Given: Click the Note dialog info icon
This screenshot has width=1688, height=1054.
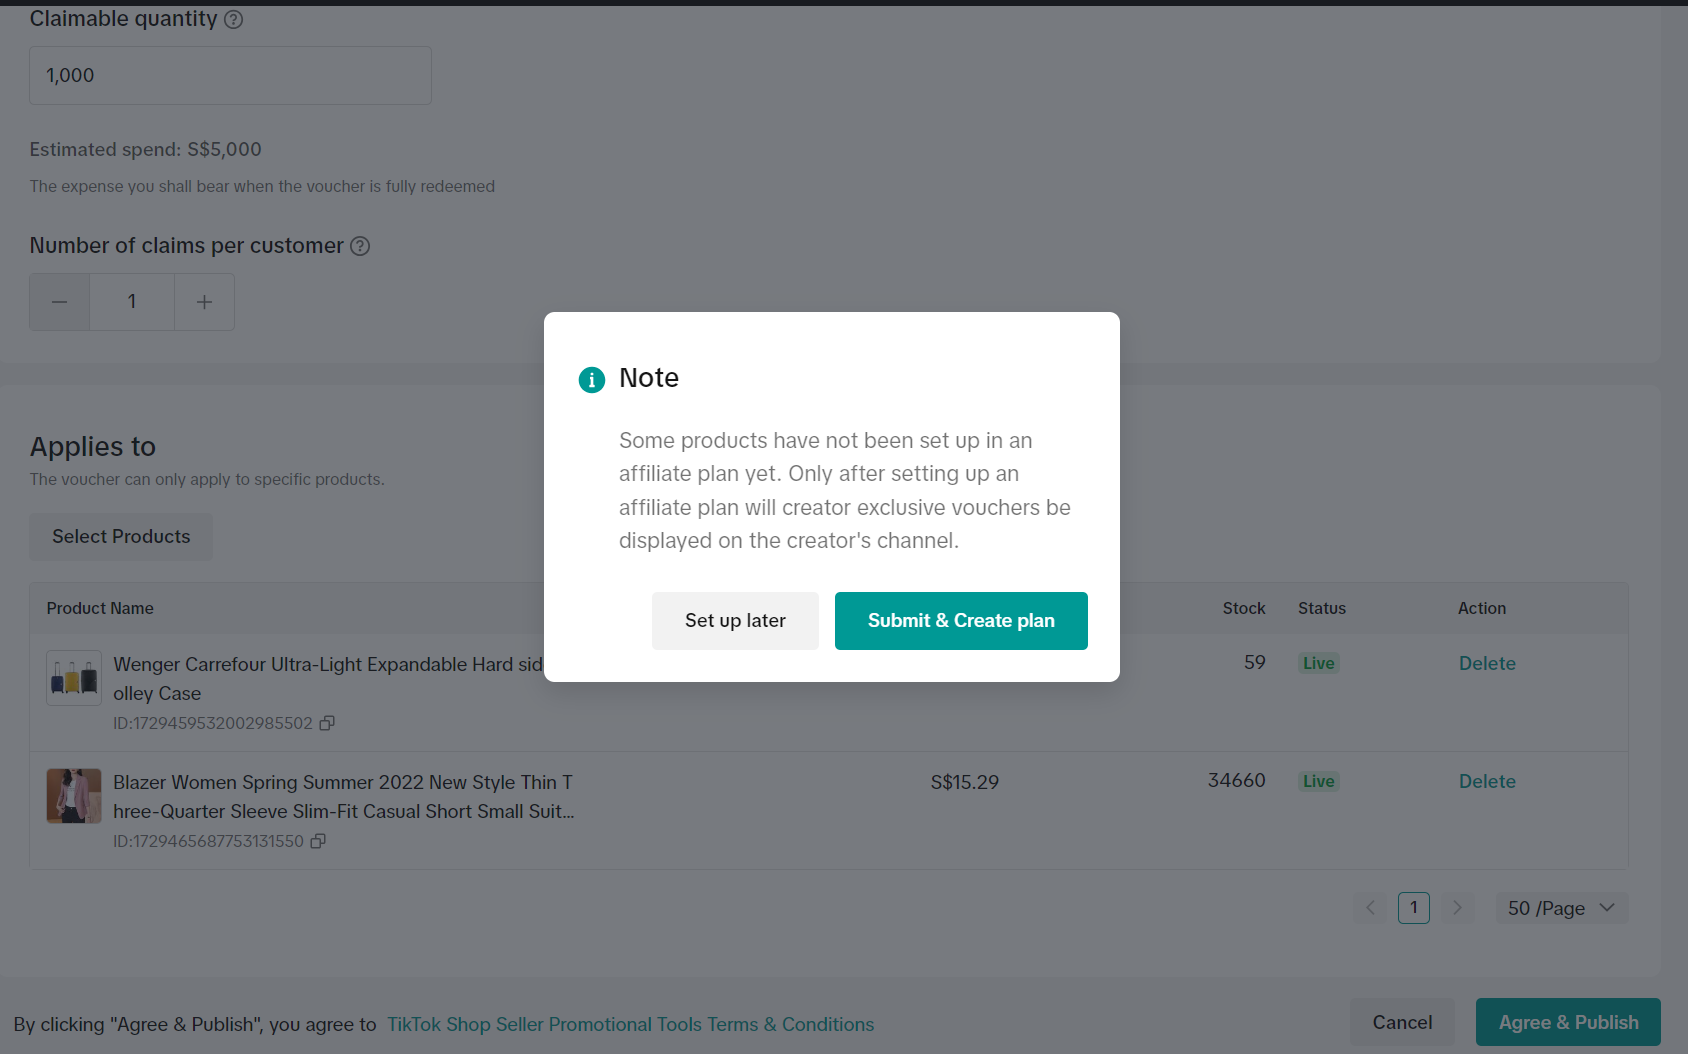Looking at the screenshot, I should pos(592,380).
